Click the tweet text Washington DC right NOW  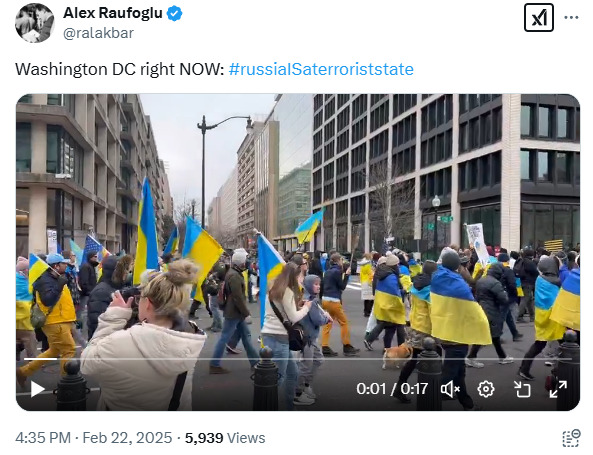point(120,69)
